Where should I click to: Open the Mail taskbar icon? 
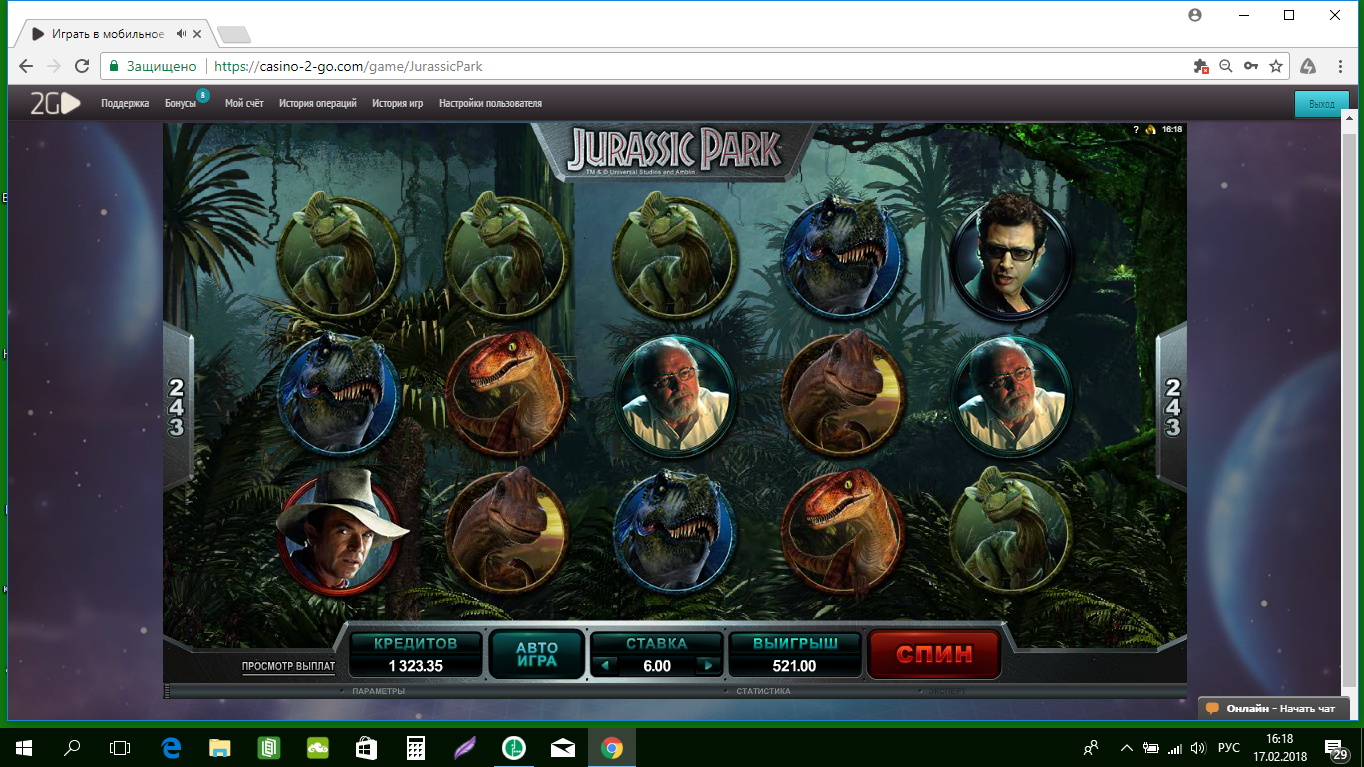click(563, 747)
